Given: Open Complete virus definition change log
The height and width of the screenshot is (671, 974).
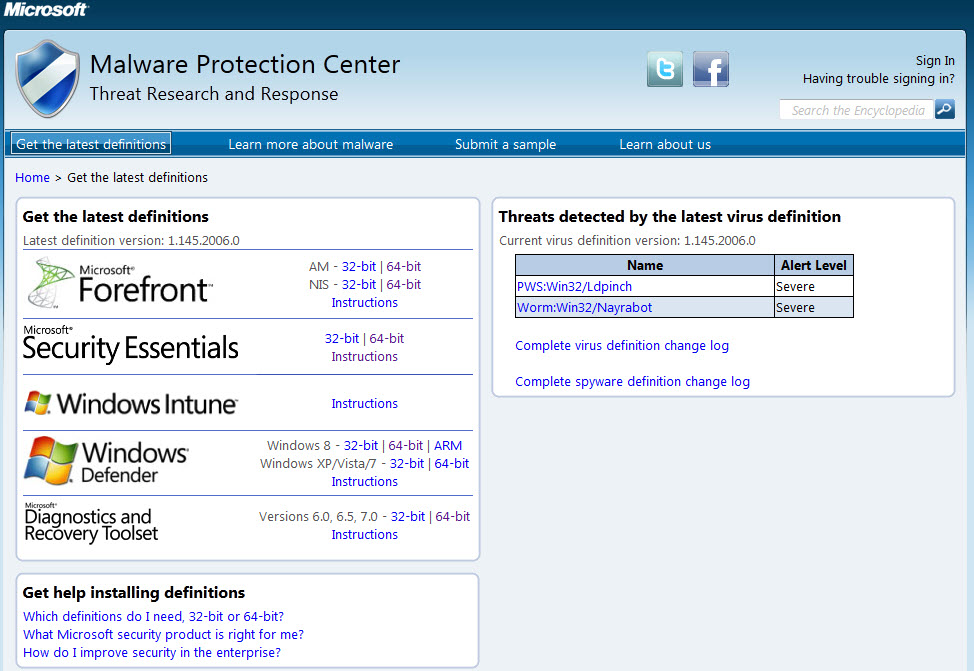Looking at the screenshot, I should click(x=622, y=345).
